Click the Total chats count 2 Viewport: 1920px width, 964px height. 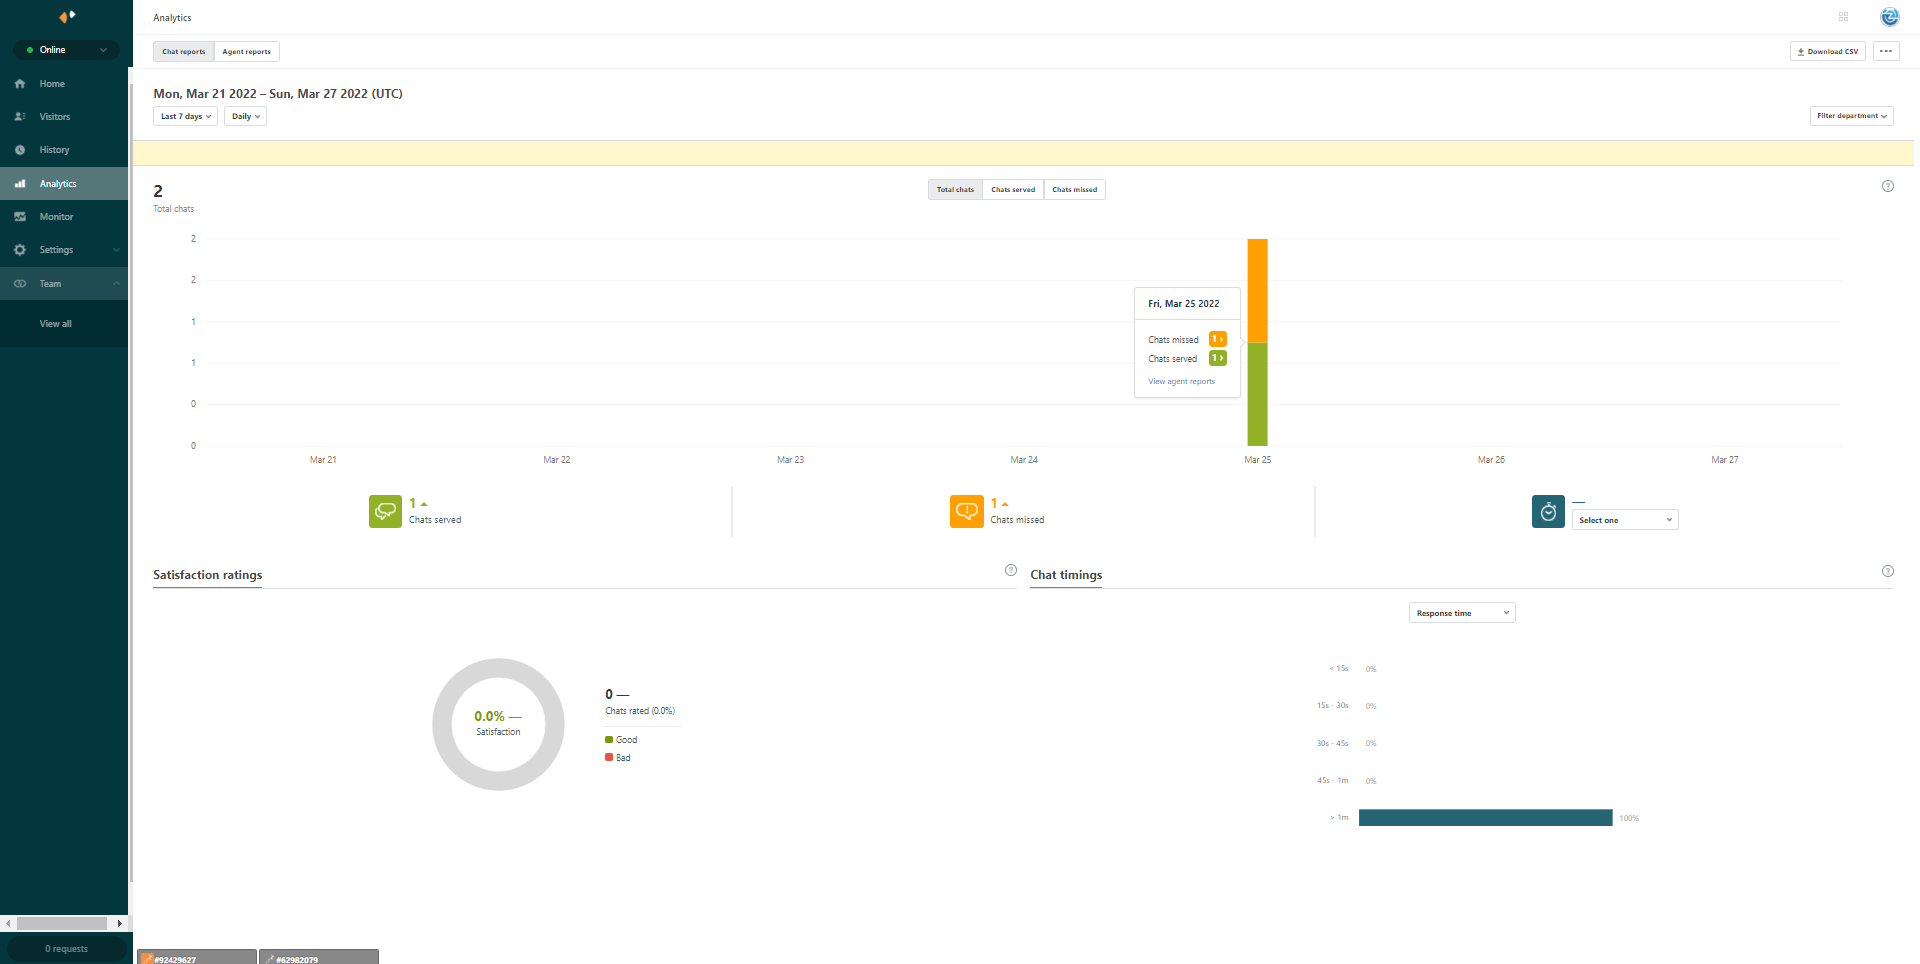(158, 191)
